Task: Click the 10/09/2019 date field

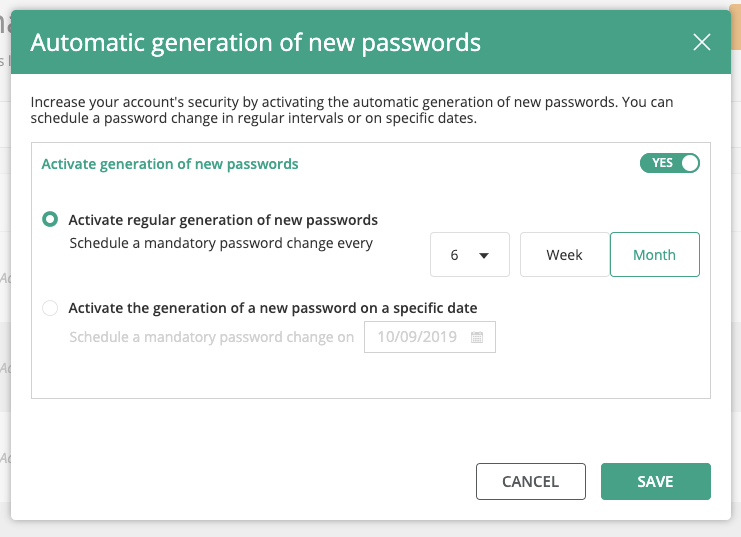Action: 430,337
